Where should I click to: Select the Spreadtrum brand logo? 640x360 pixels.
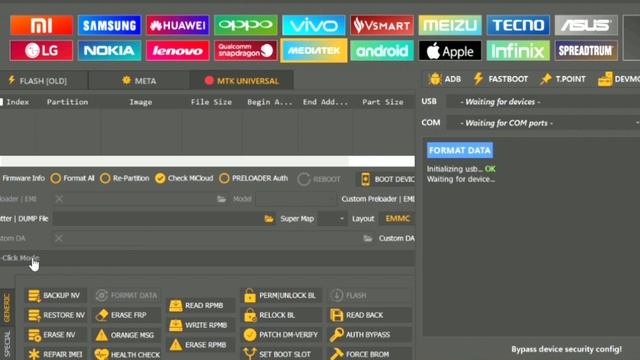(586, 51)
